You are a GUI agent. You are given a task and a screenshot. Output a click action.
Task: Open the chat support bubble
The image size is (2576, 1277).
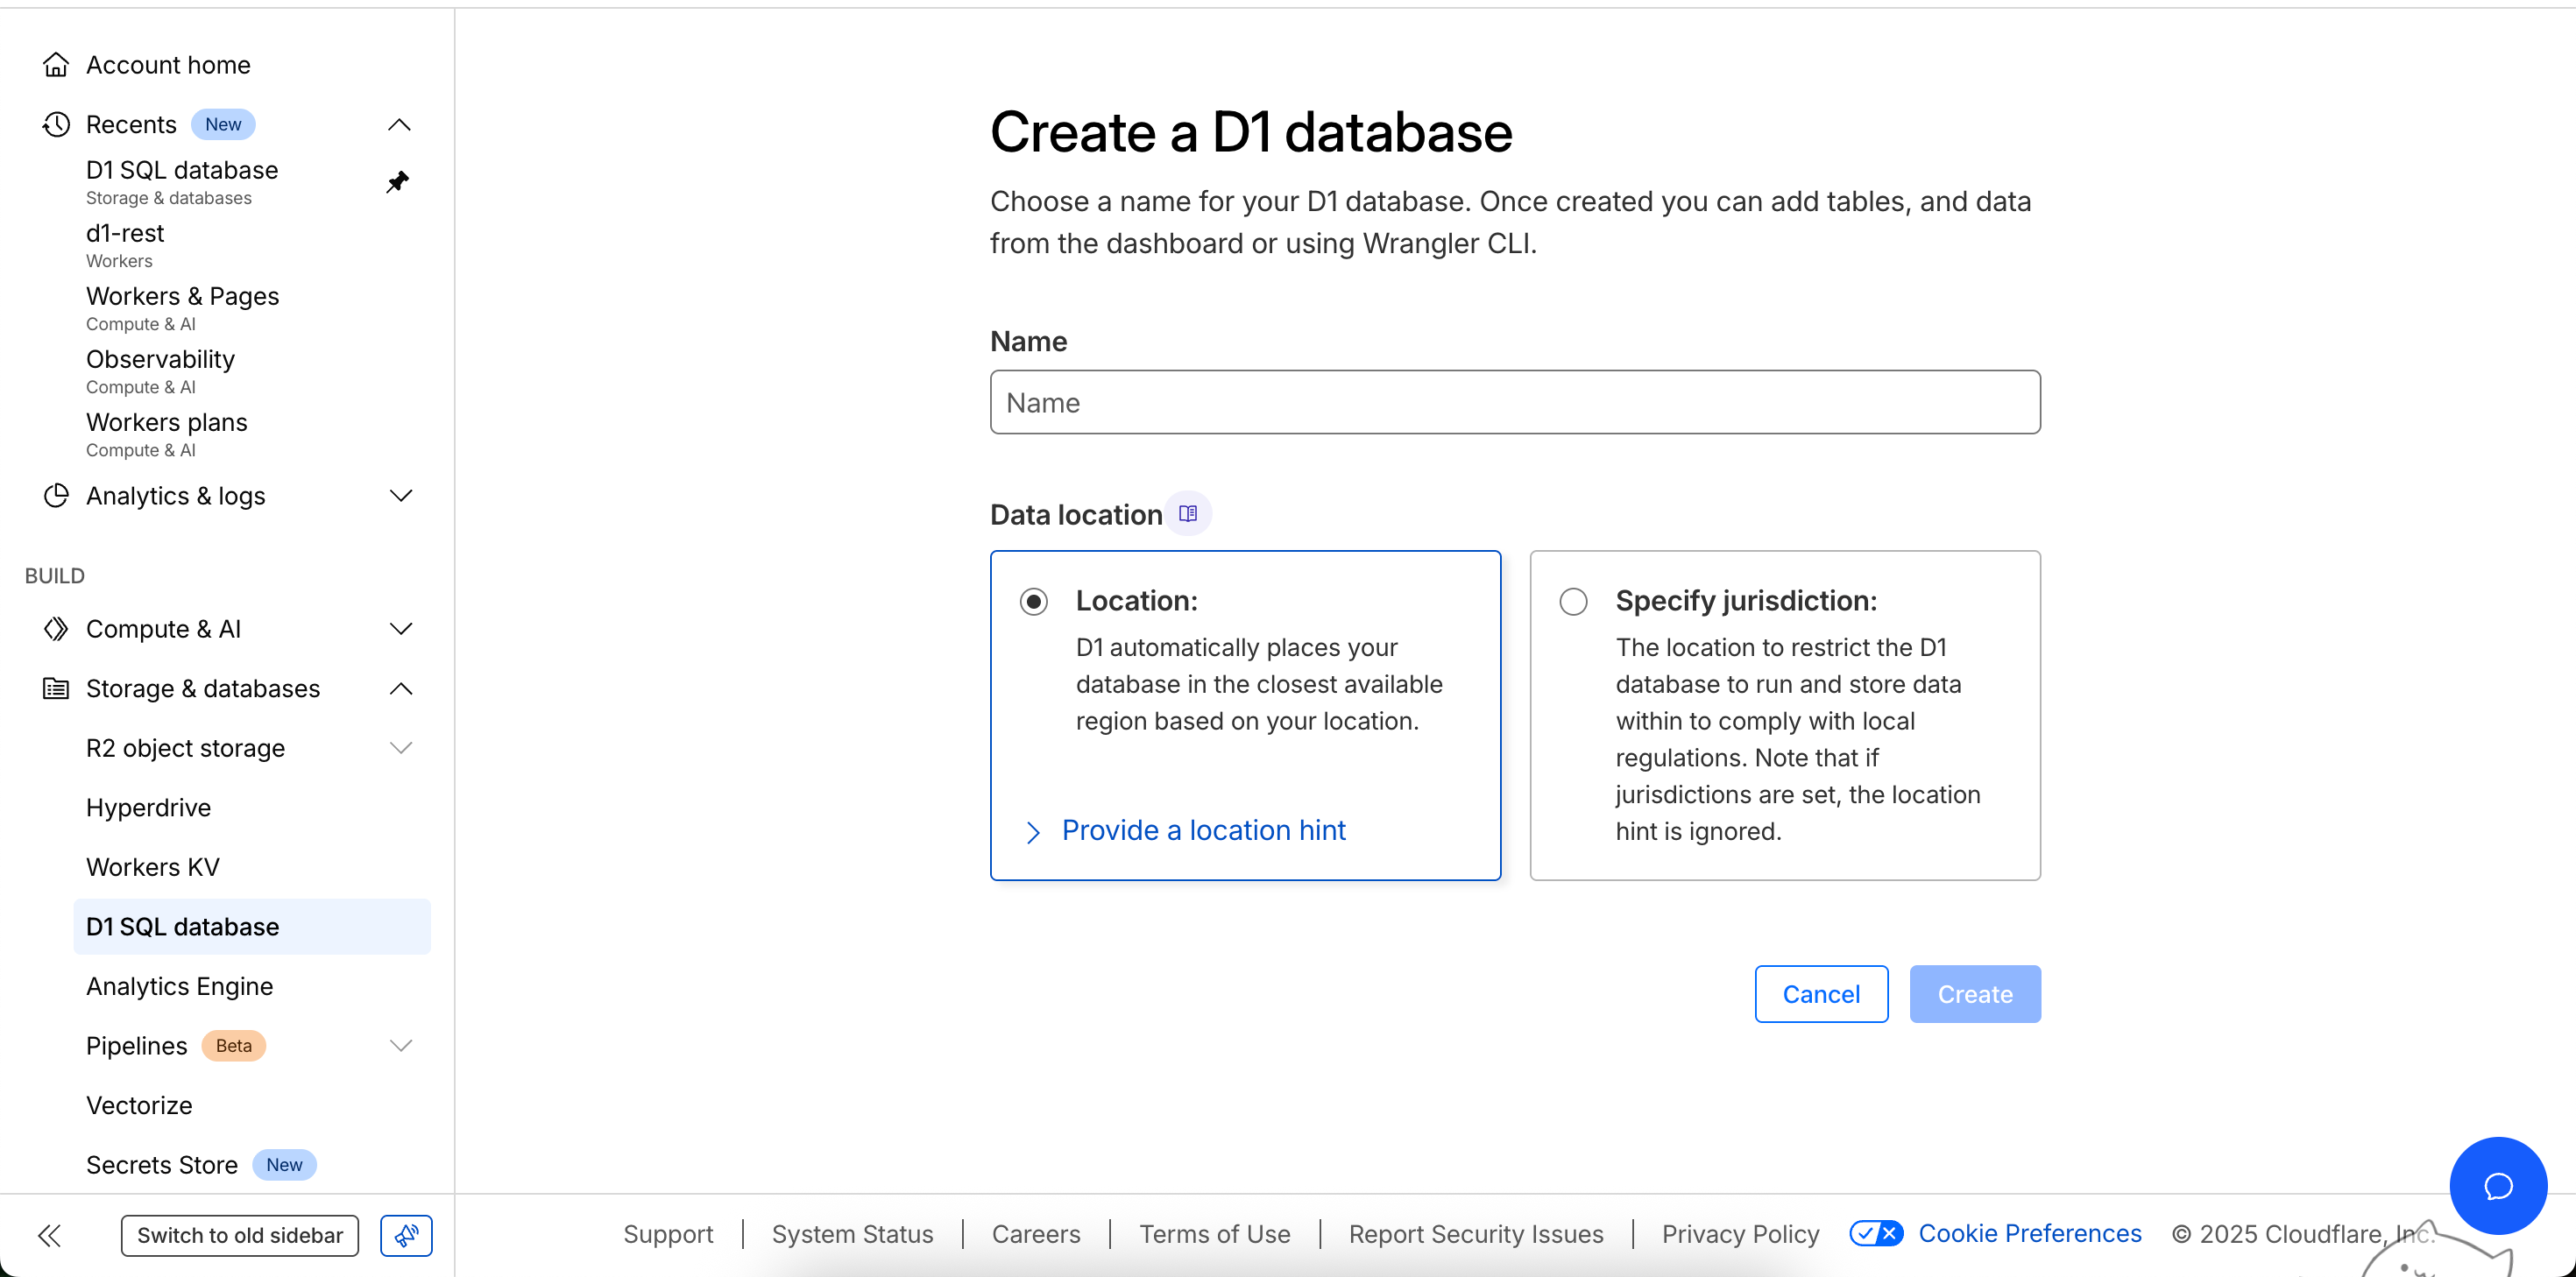click(2497, 1186)
